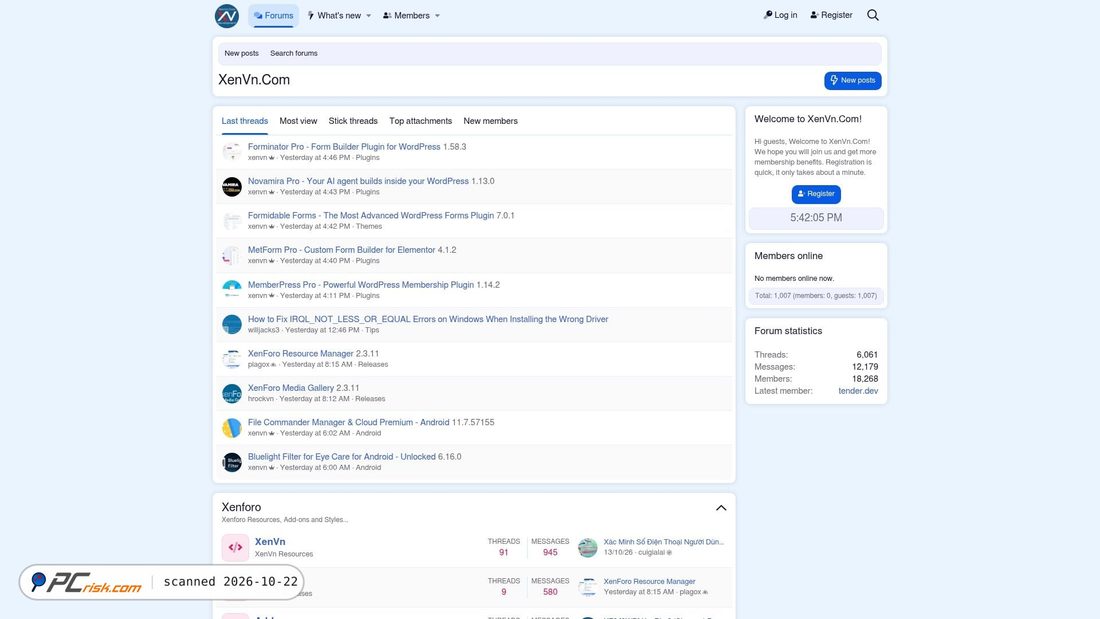Open willjacks3 user profile link
This screenshot has height=619, width=1100.
pyautogui.click(x=263, y=330)
